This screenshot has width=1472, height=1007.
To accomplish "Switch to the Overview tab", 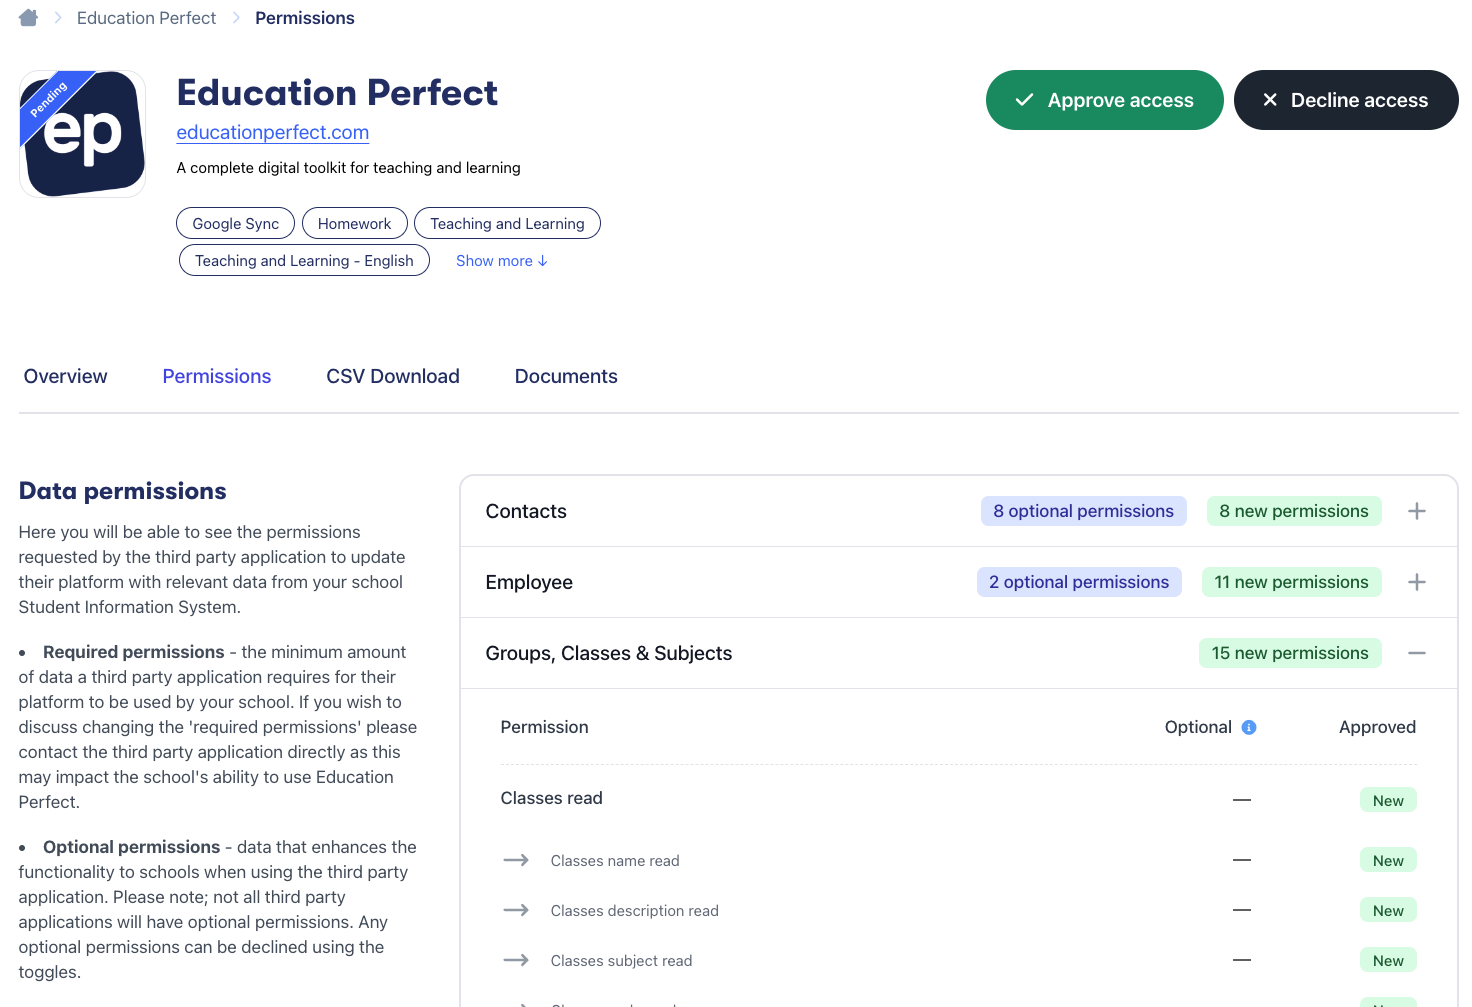I will (x=66, y=376).
